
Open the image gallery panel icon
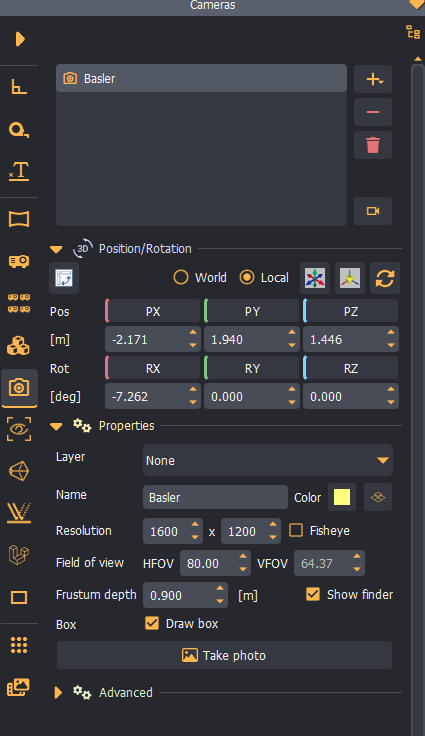pos(19,687)
